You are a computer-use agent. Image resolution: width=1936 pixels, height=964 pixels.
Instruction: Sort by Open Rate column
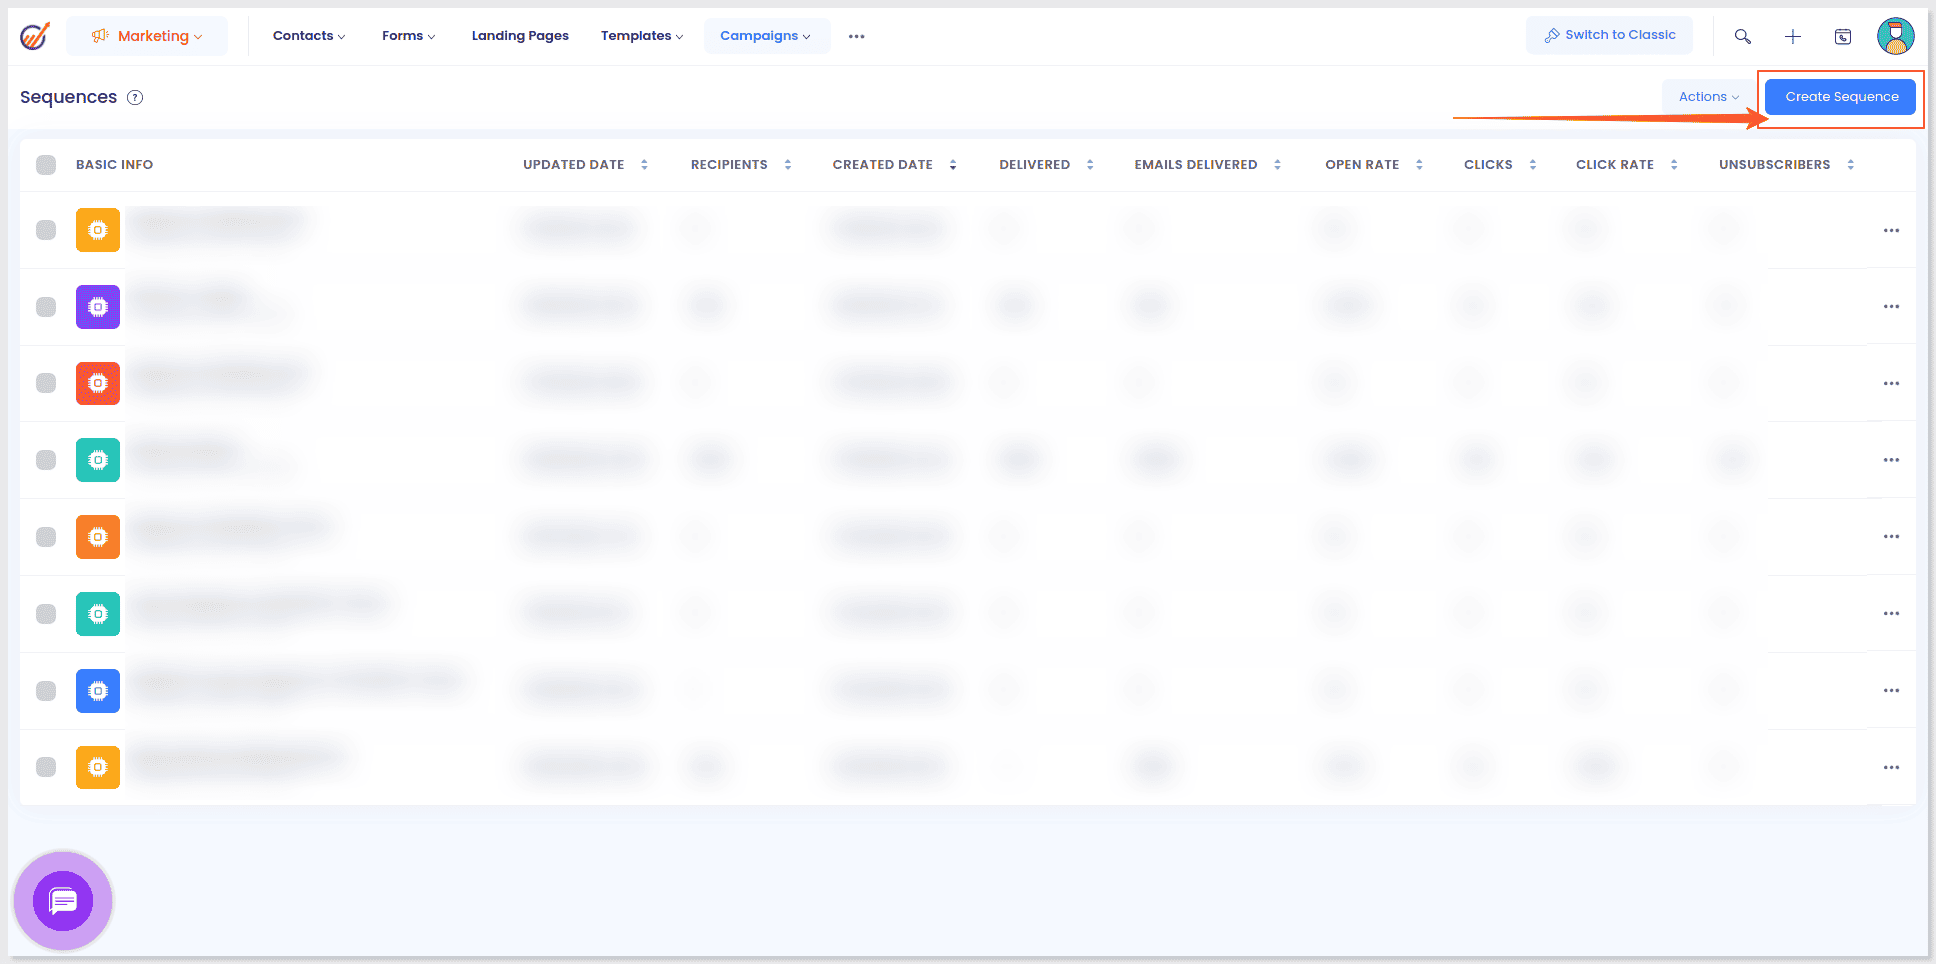(x=1418, y=165)
